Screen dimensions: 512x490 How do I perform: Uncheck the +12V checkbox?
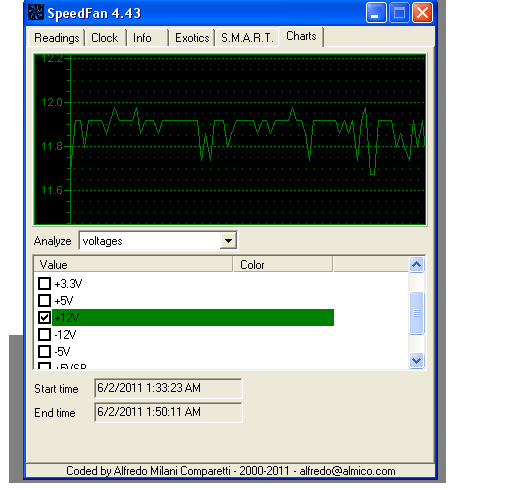44,317
